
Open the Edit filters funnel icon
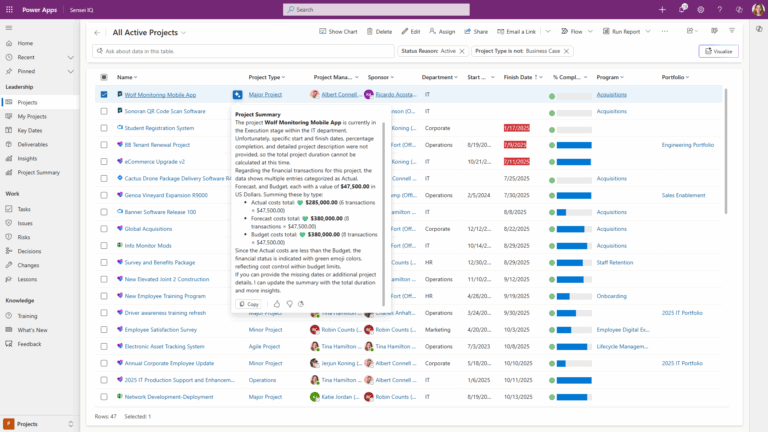[732, 31]
